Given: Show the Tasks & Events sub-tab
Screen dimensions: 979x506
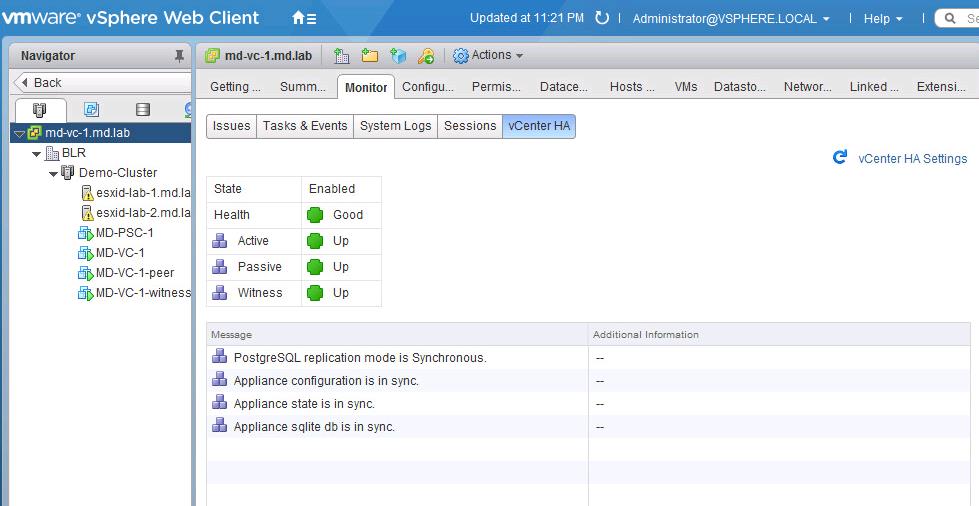Looking at the screenshot, I should pyautogui.click(x=305, y=126).
